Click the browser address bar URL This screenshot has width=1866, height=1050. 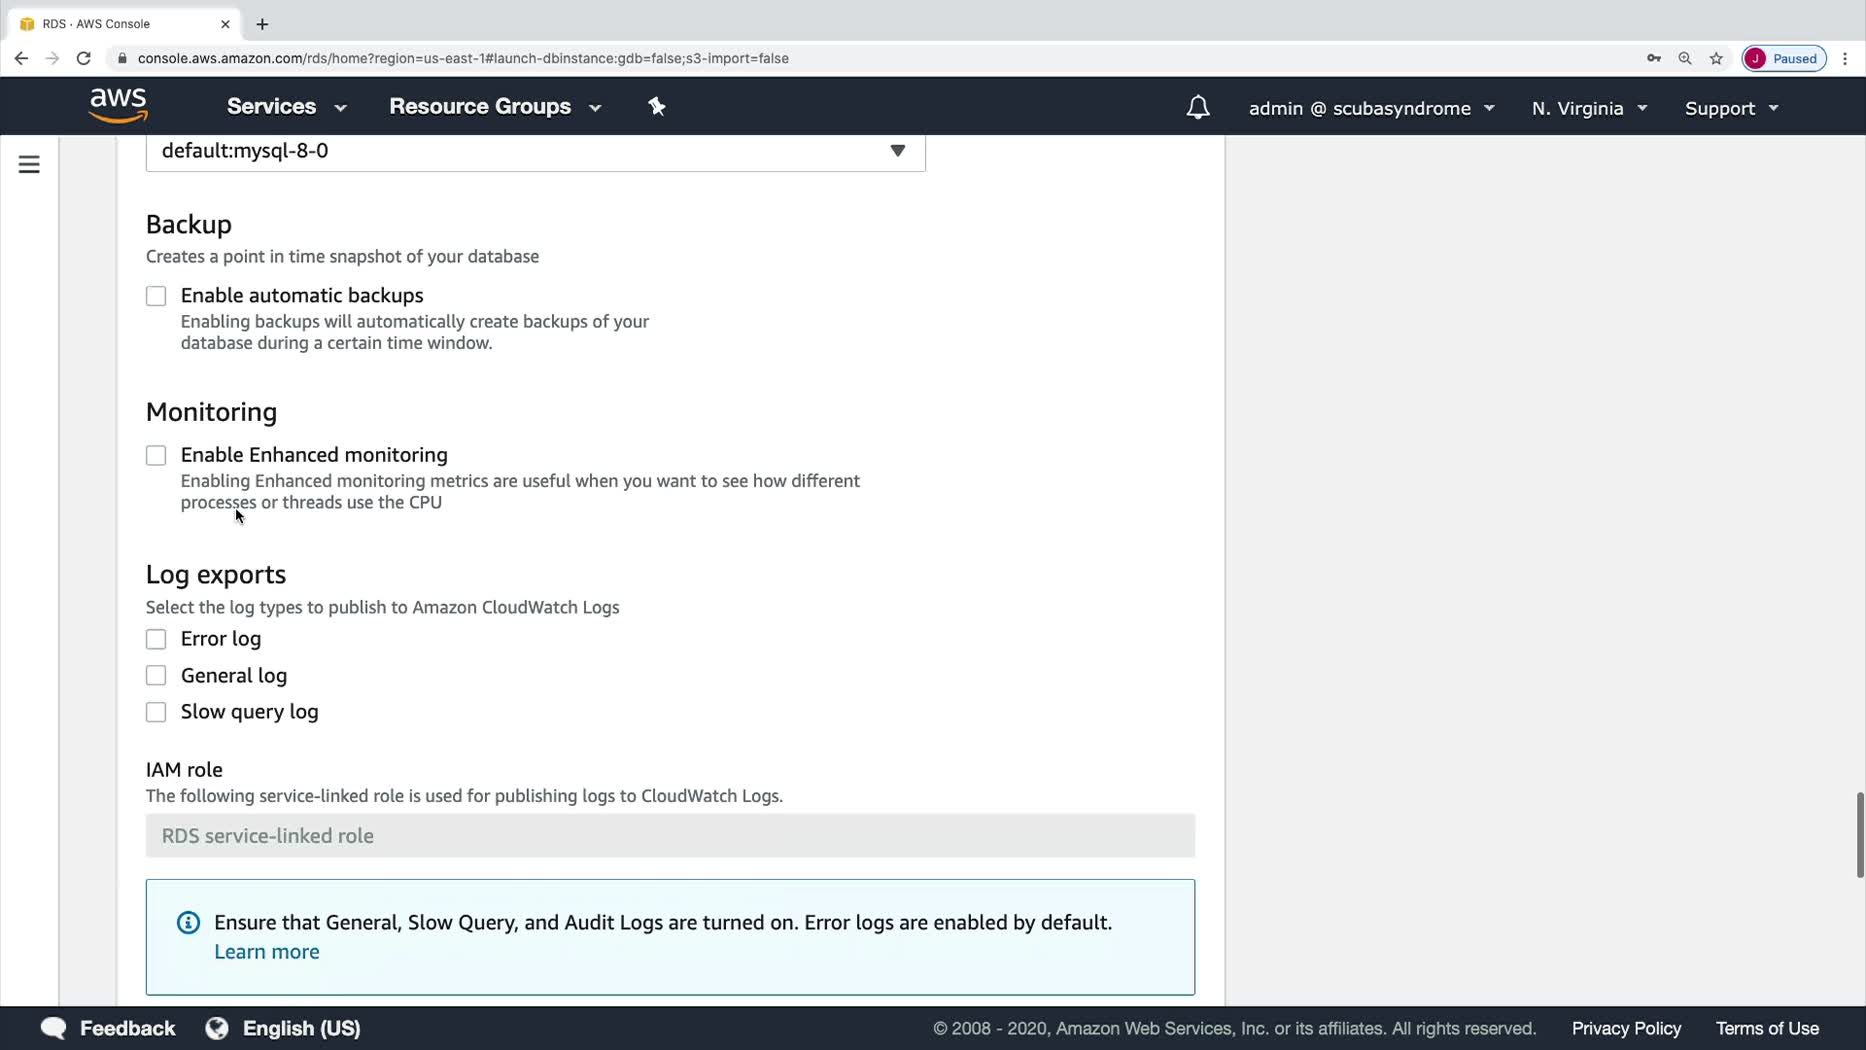click(x=463, y=58)
